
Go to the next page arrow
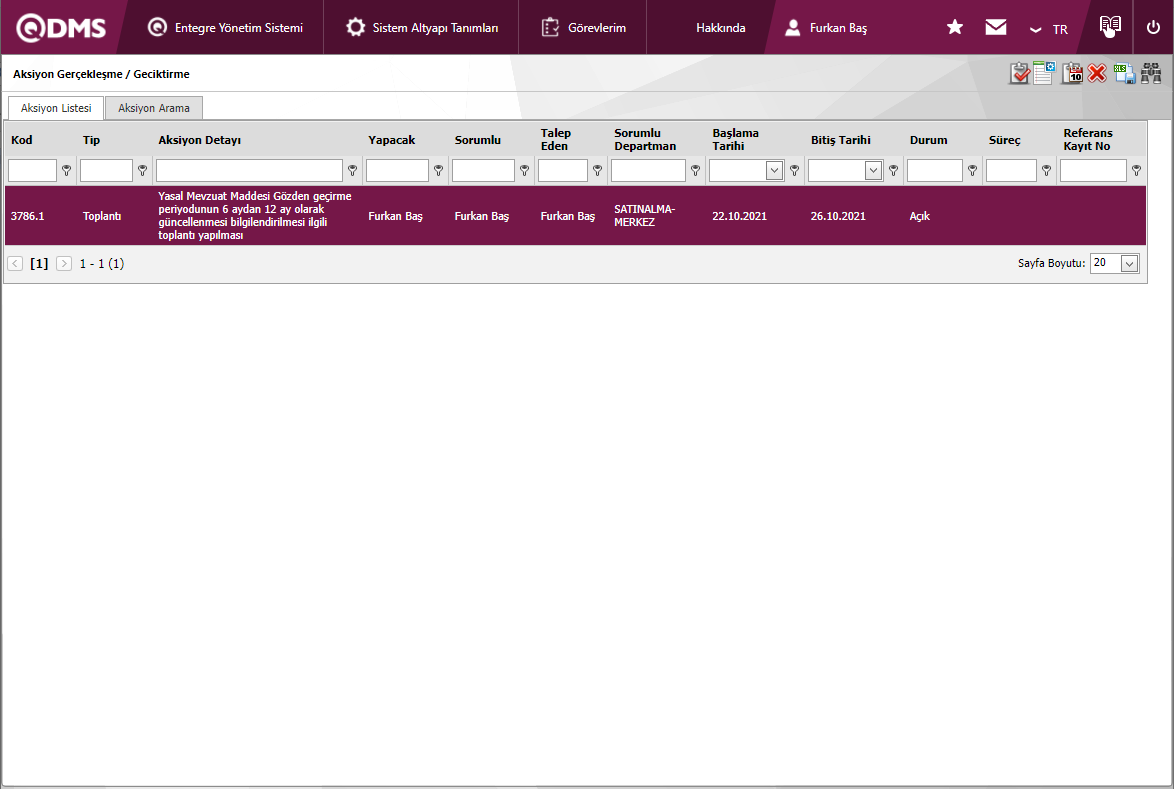click(64, 263)
